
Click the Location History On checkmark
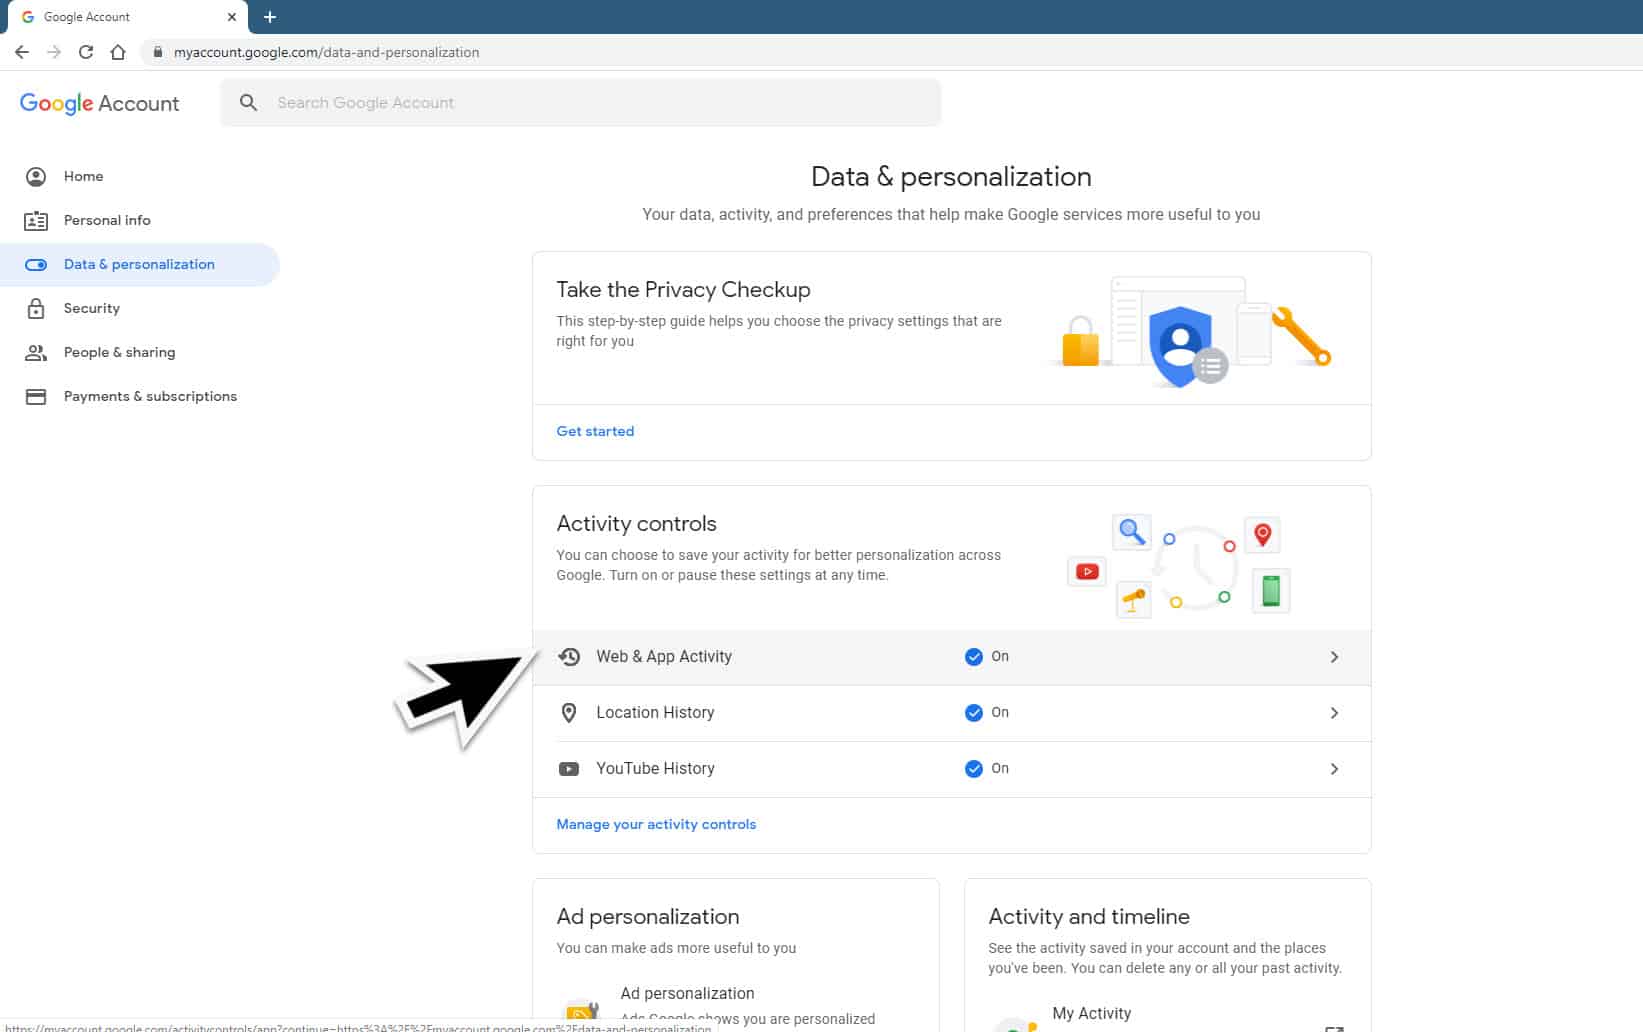pos(973,712)
